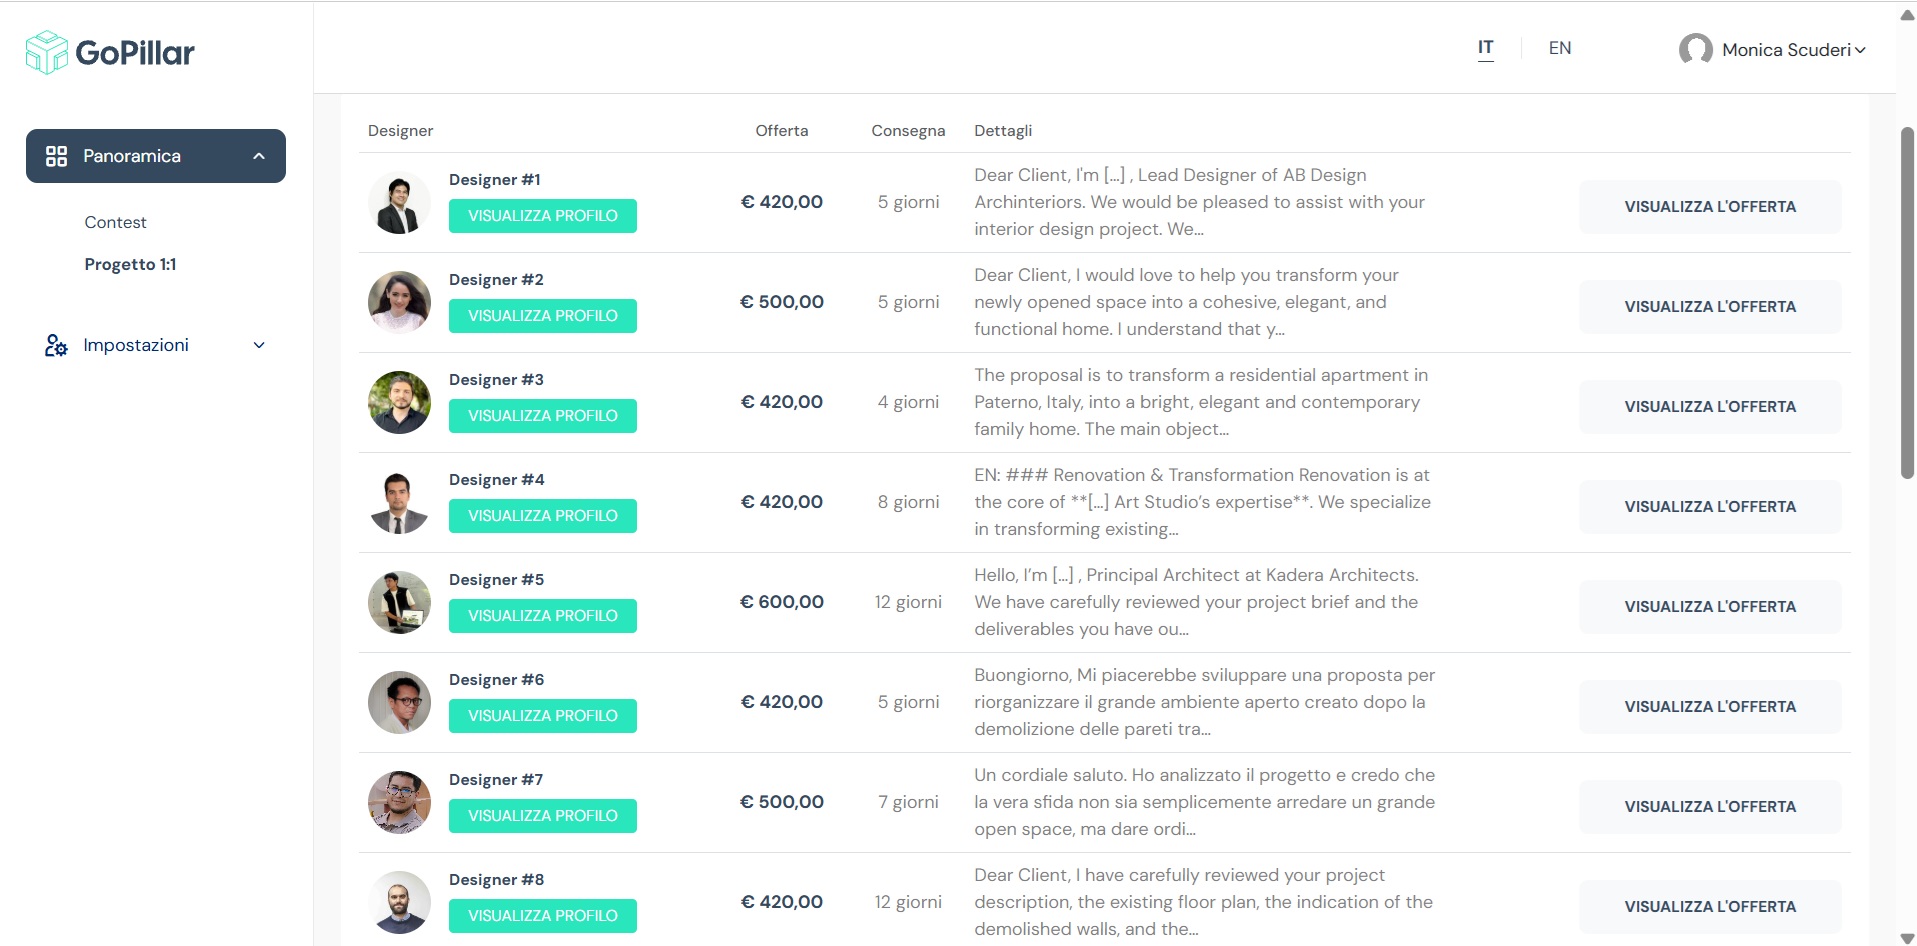
Task: Click Visualizza l'offerta for Designer #4
Action: [1710, 507]
